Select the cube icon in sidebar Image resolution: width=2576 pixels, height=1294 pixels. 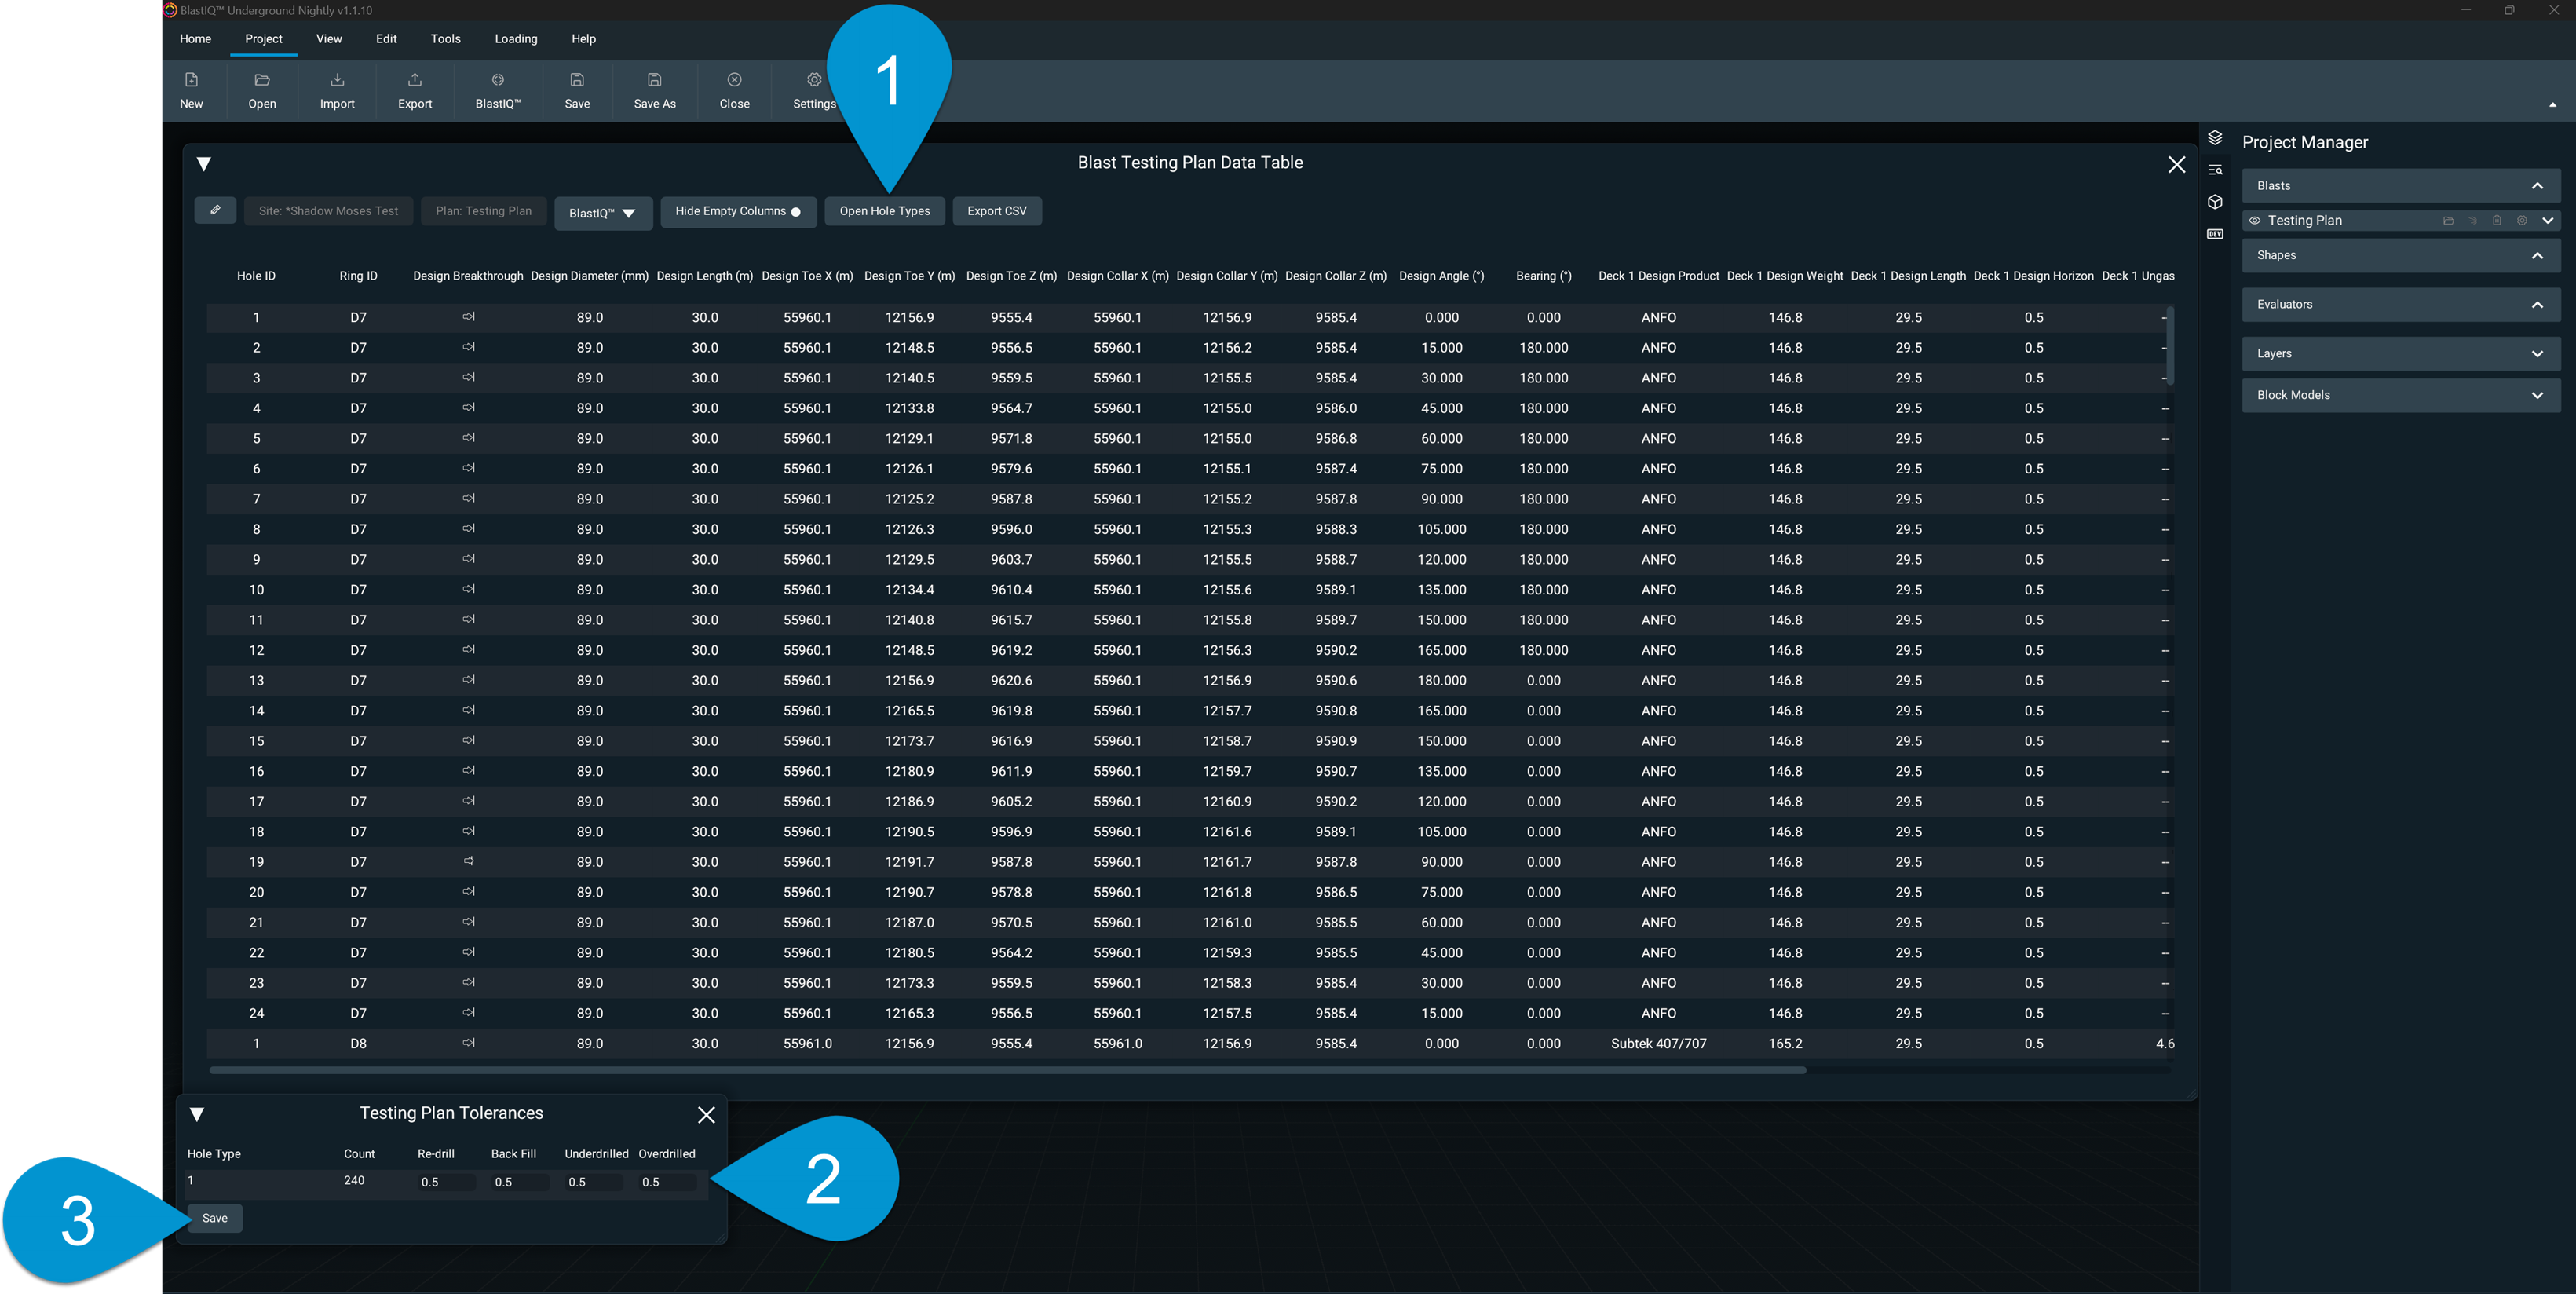point(2215,202)
